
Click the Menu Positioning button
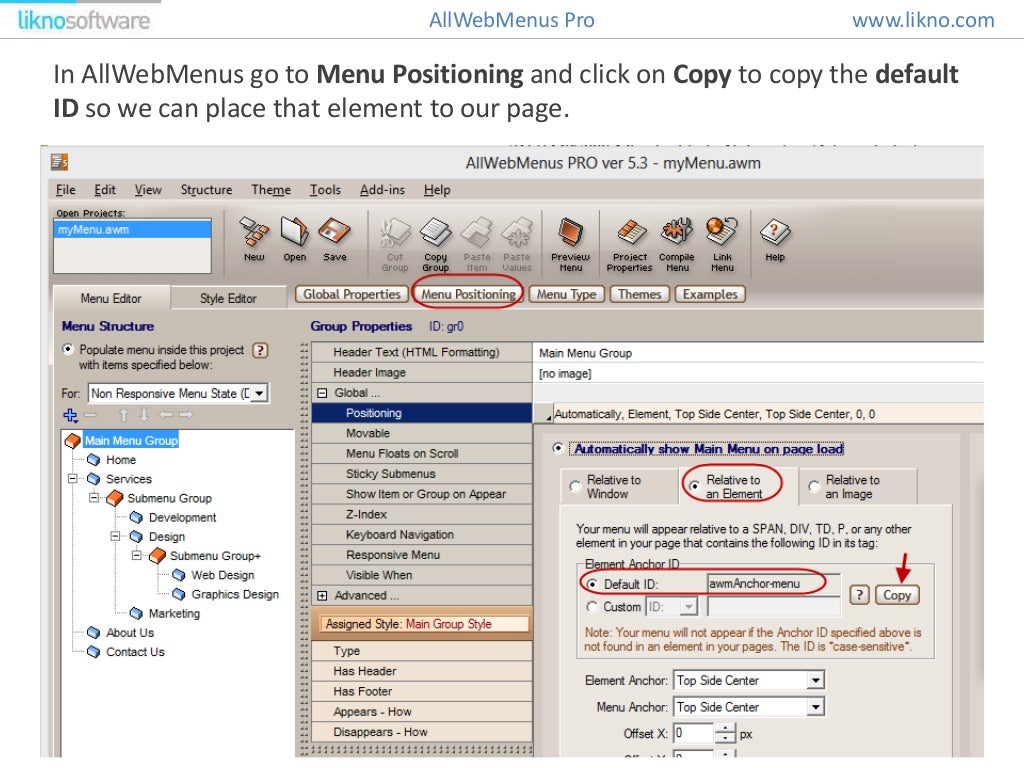[x=468, y=295]
